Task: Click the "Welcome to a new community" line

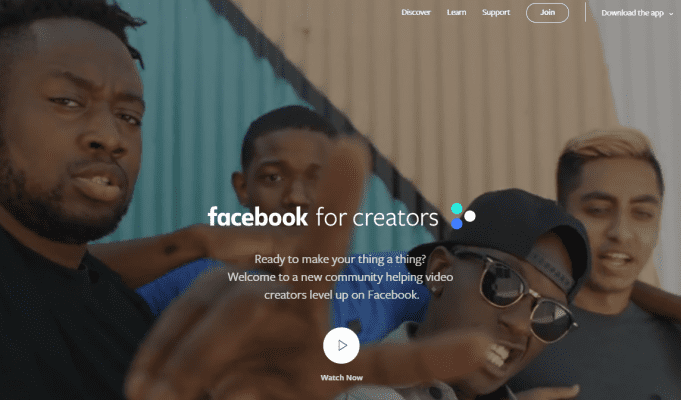Action: point(340,277)
